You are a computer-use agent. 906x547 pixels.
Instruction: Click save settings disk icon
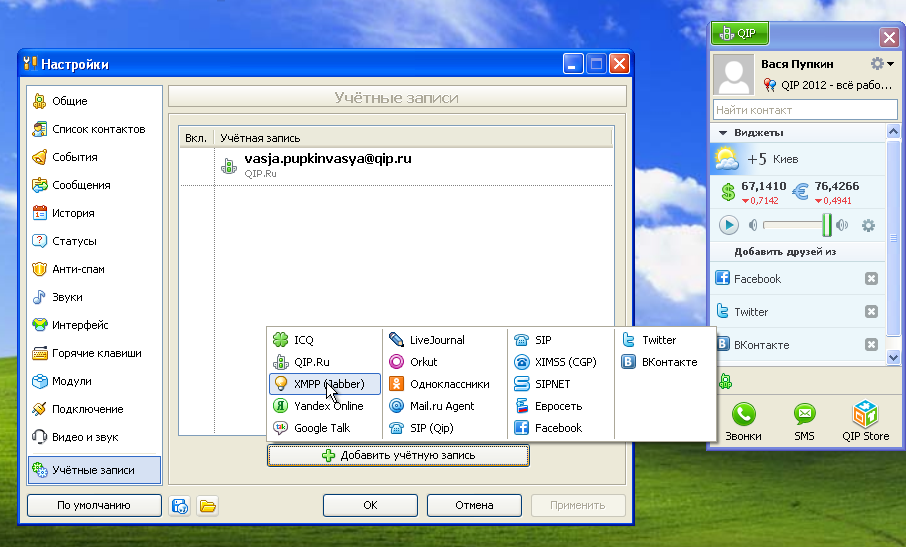180,506
